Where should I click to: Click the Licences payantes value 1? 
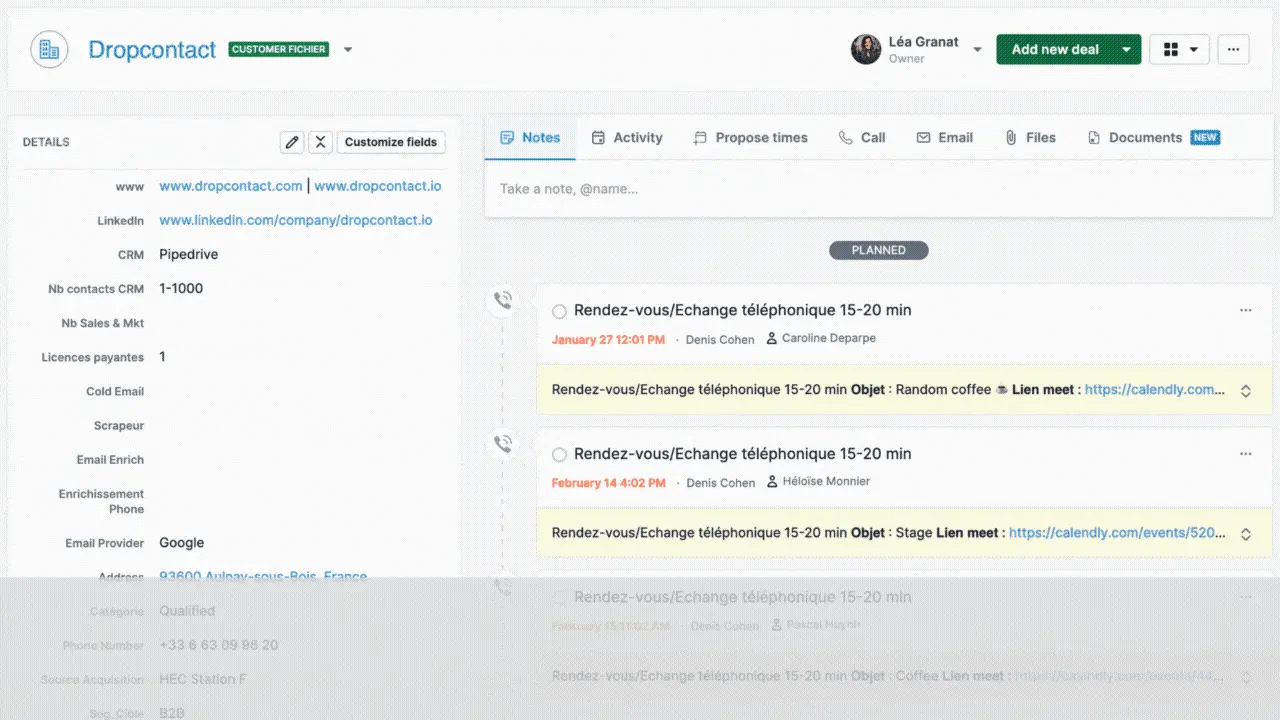163,357
